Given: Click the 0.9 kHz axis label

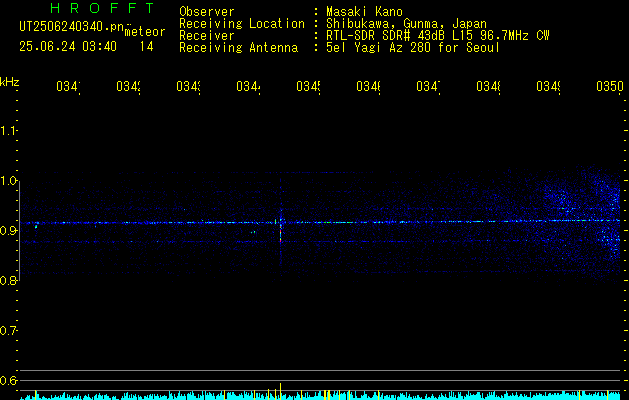Looking at the screenshot, I should coord(8,231).
